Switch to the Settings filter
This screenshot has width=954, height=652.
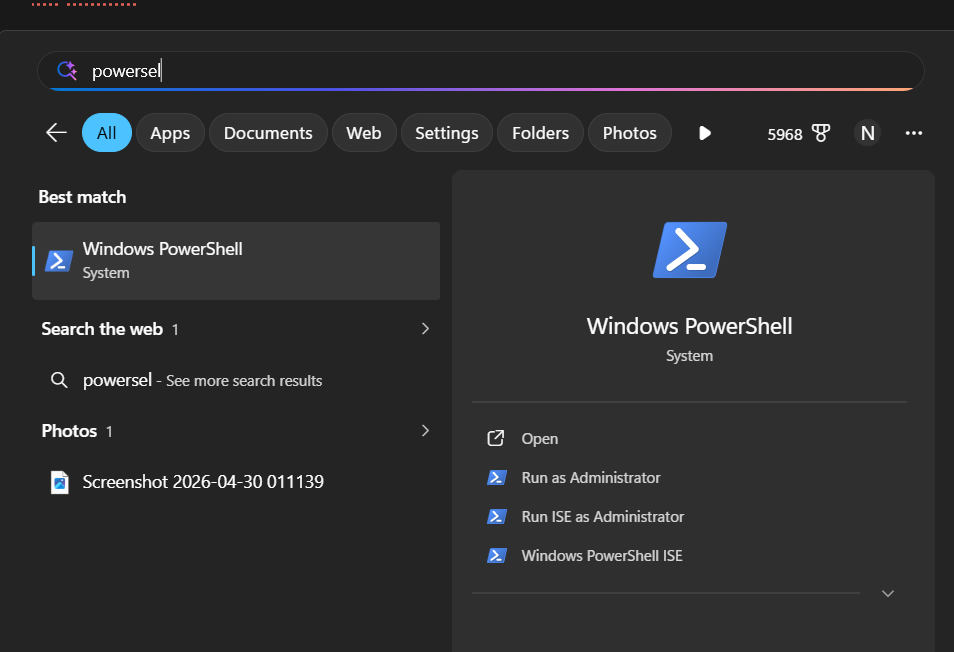point(447,133)
